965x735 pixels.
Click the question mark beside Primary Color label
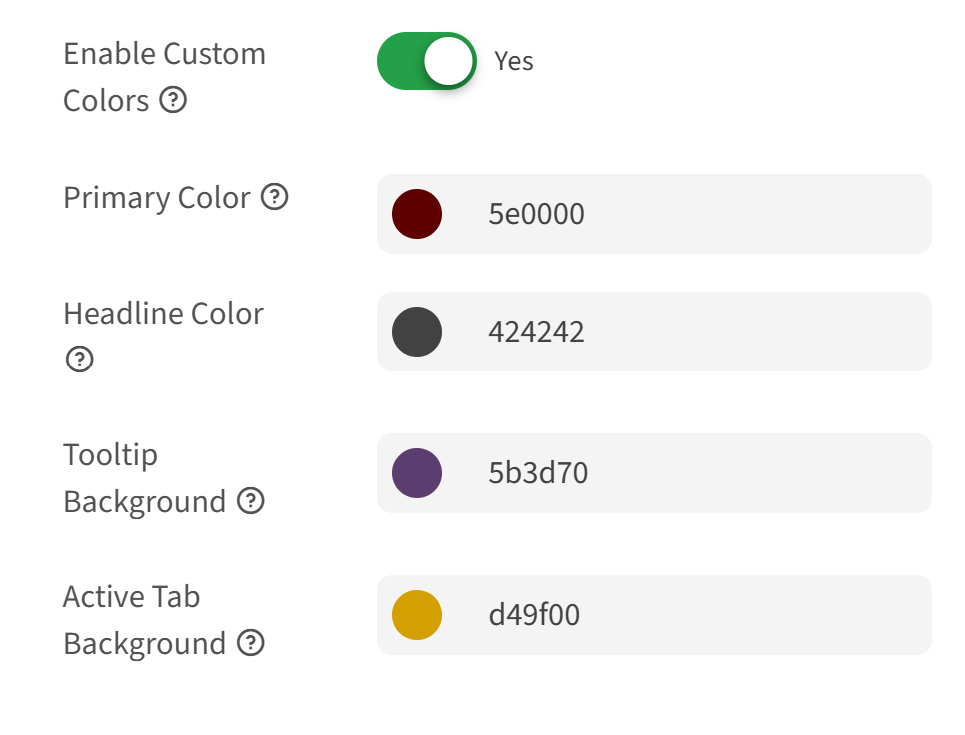pyautogui.click(x=277, y=197)
